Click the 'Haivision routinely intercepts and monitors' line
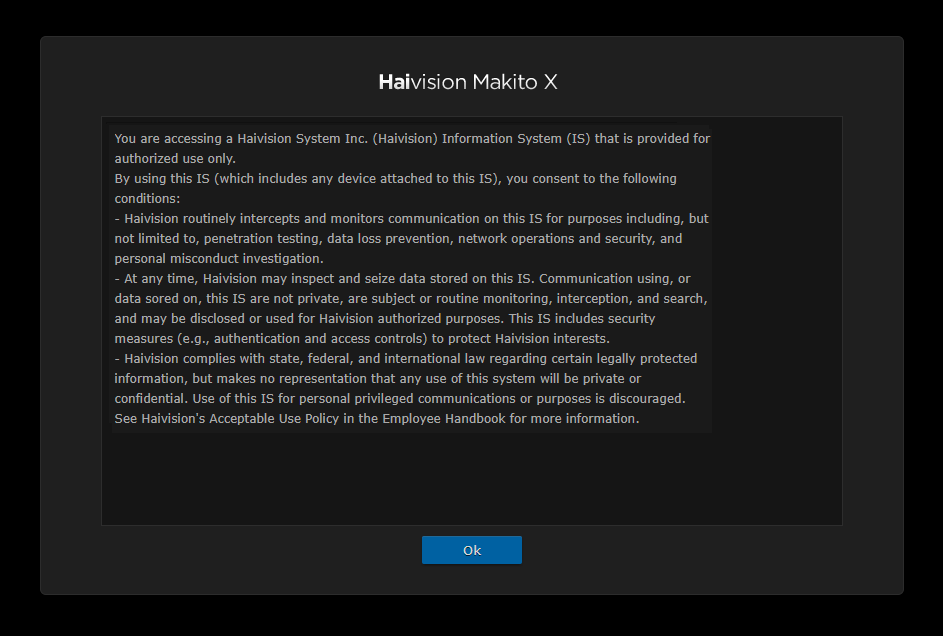The height and width of the screenshot is (636, 943). [412, 218]
